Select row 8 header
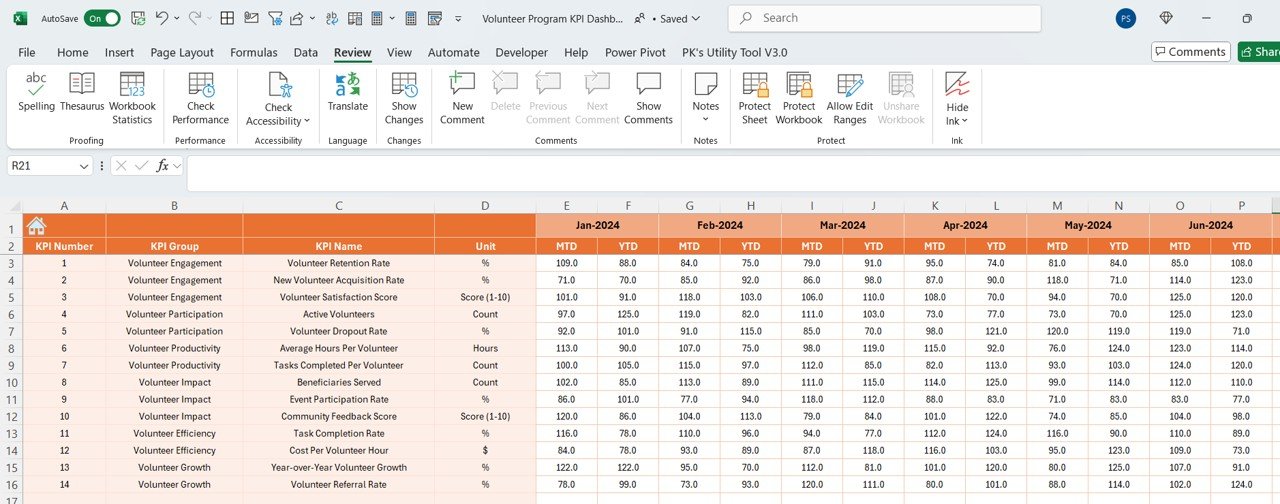 (x=11, y=348)
